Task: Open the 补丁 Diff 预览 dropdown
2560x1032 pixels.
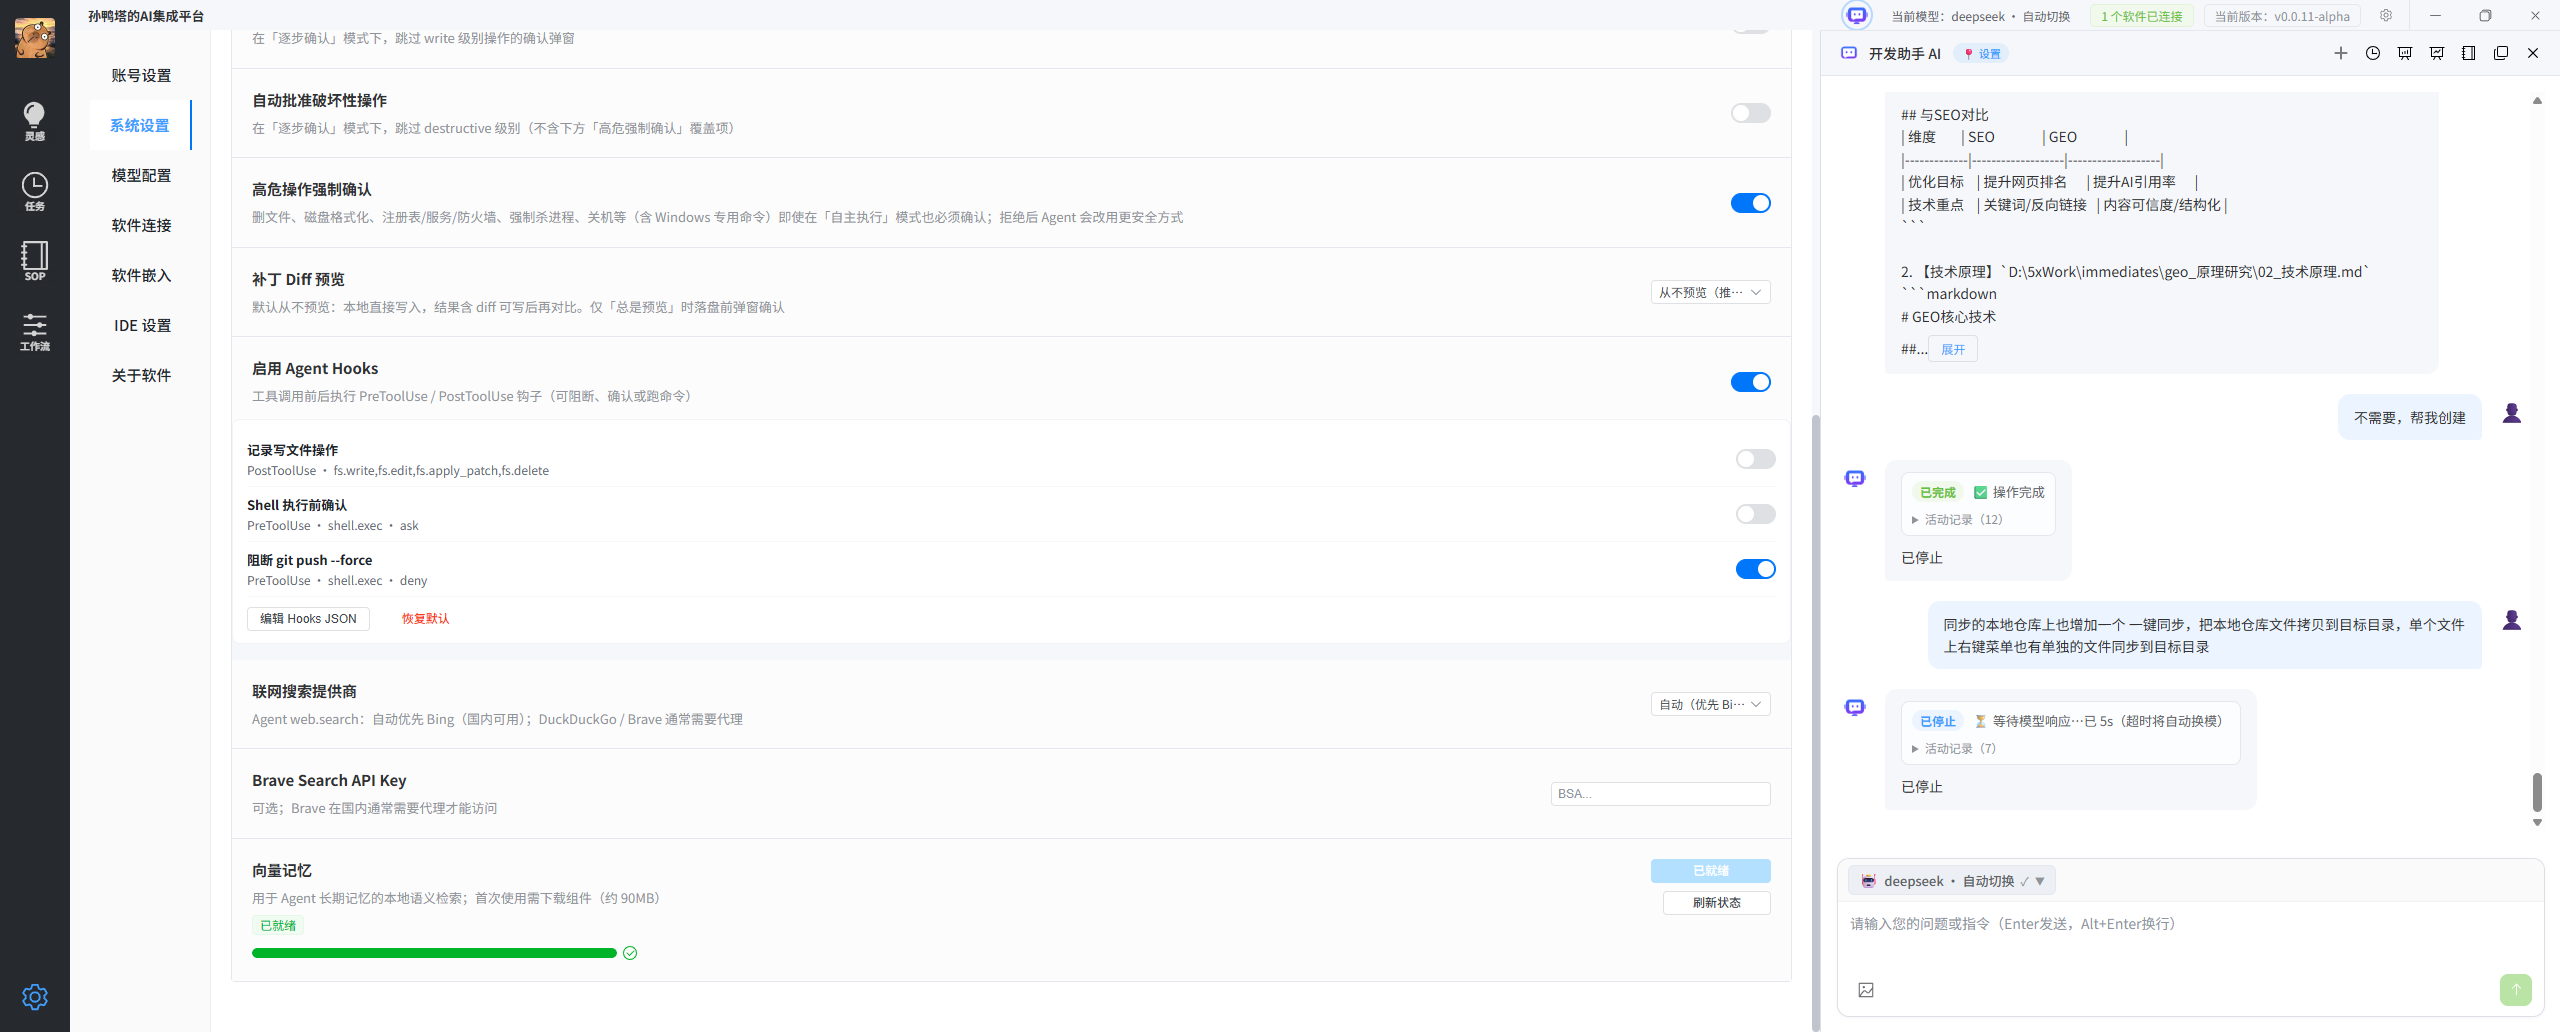Action: pyautogui.click(x=1710, y=292)
